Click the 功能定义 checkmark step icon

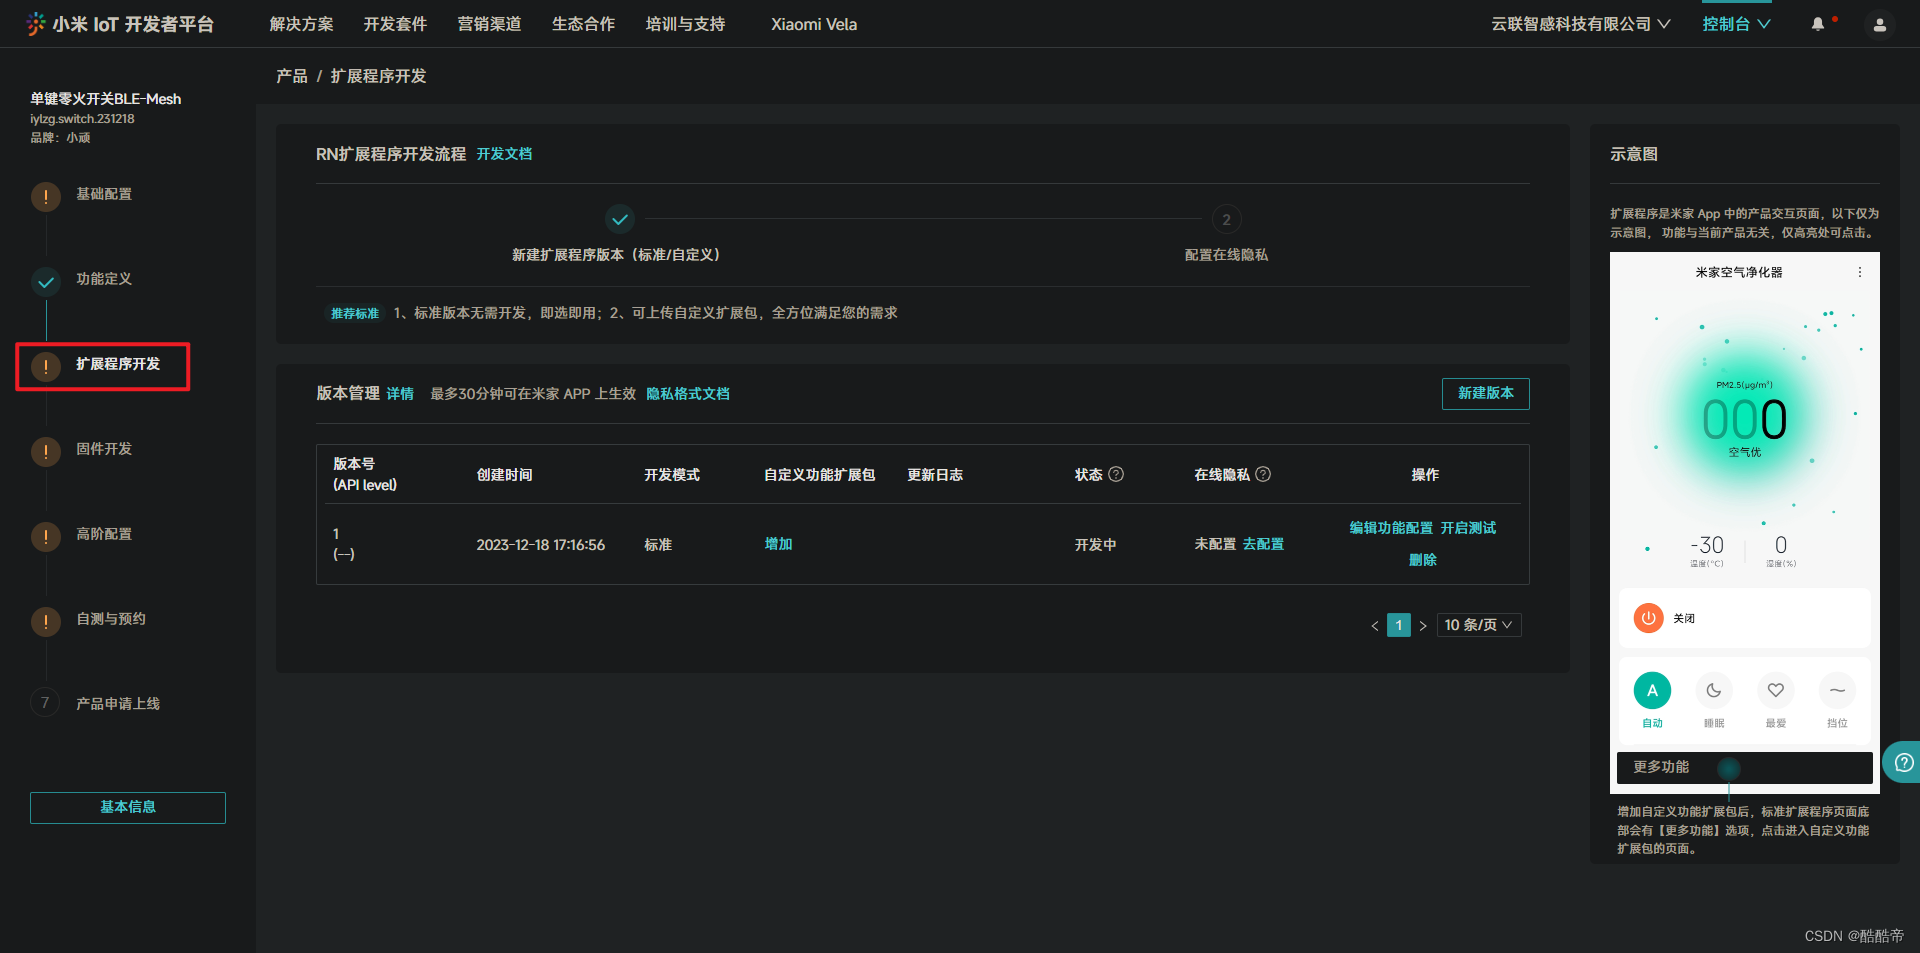[45, 282]
